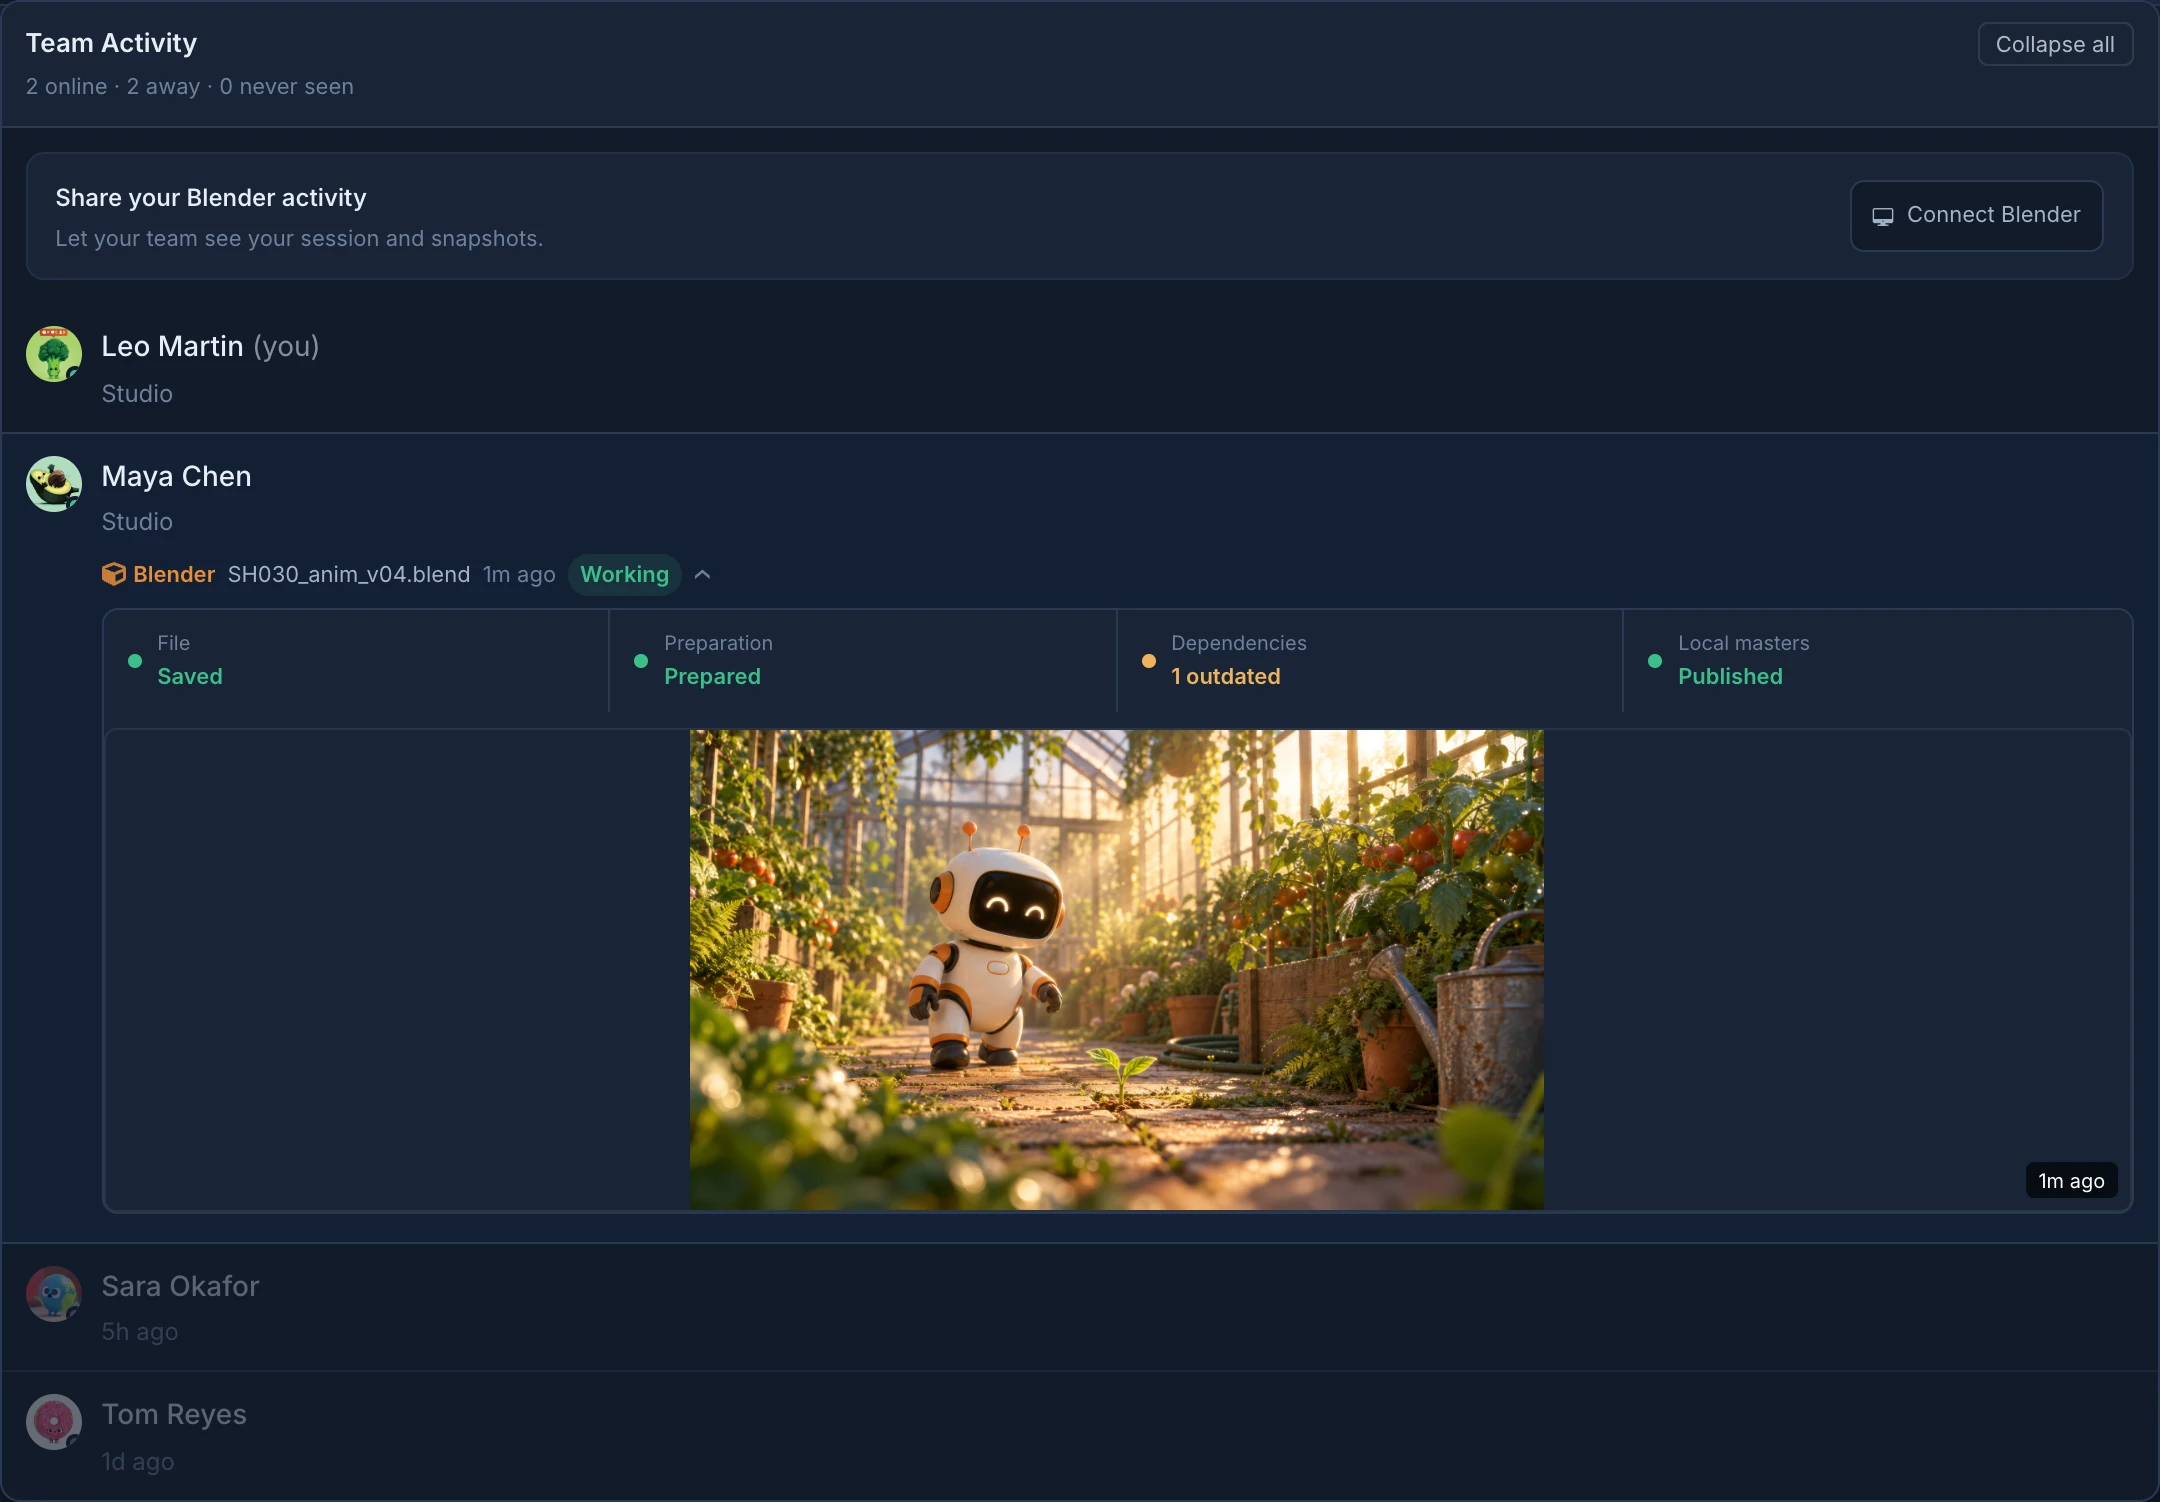The width and height of the screenshot is (2160, 1502).
Task: Click the Preparation Prepared status cell
Action: coord(862,660)
